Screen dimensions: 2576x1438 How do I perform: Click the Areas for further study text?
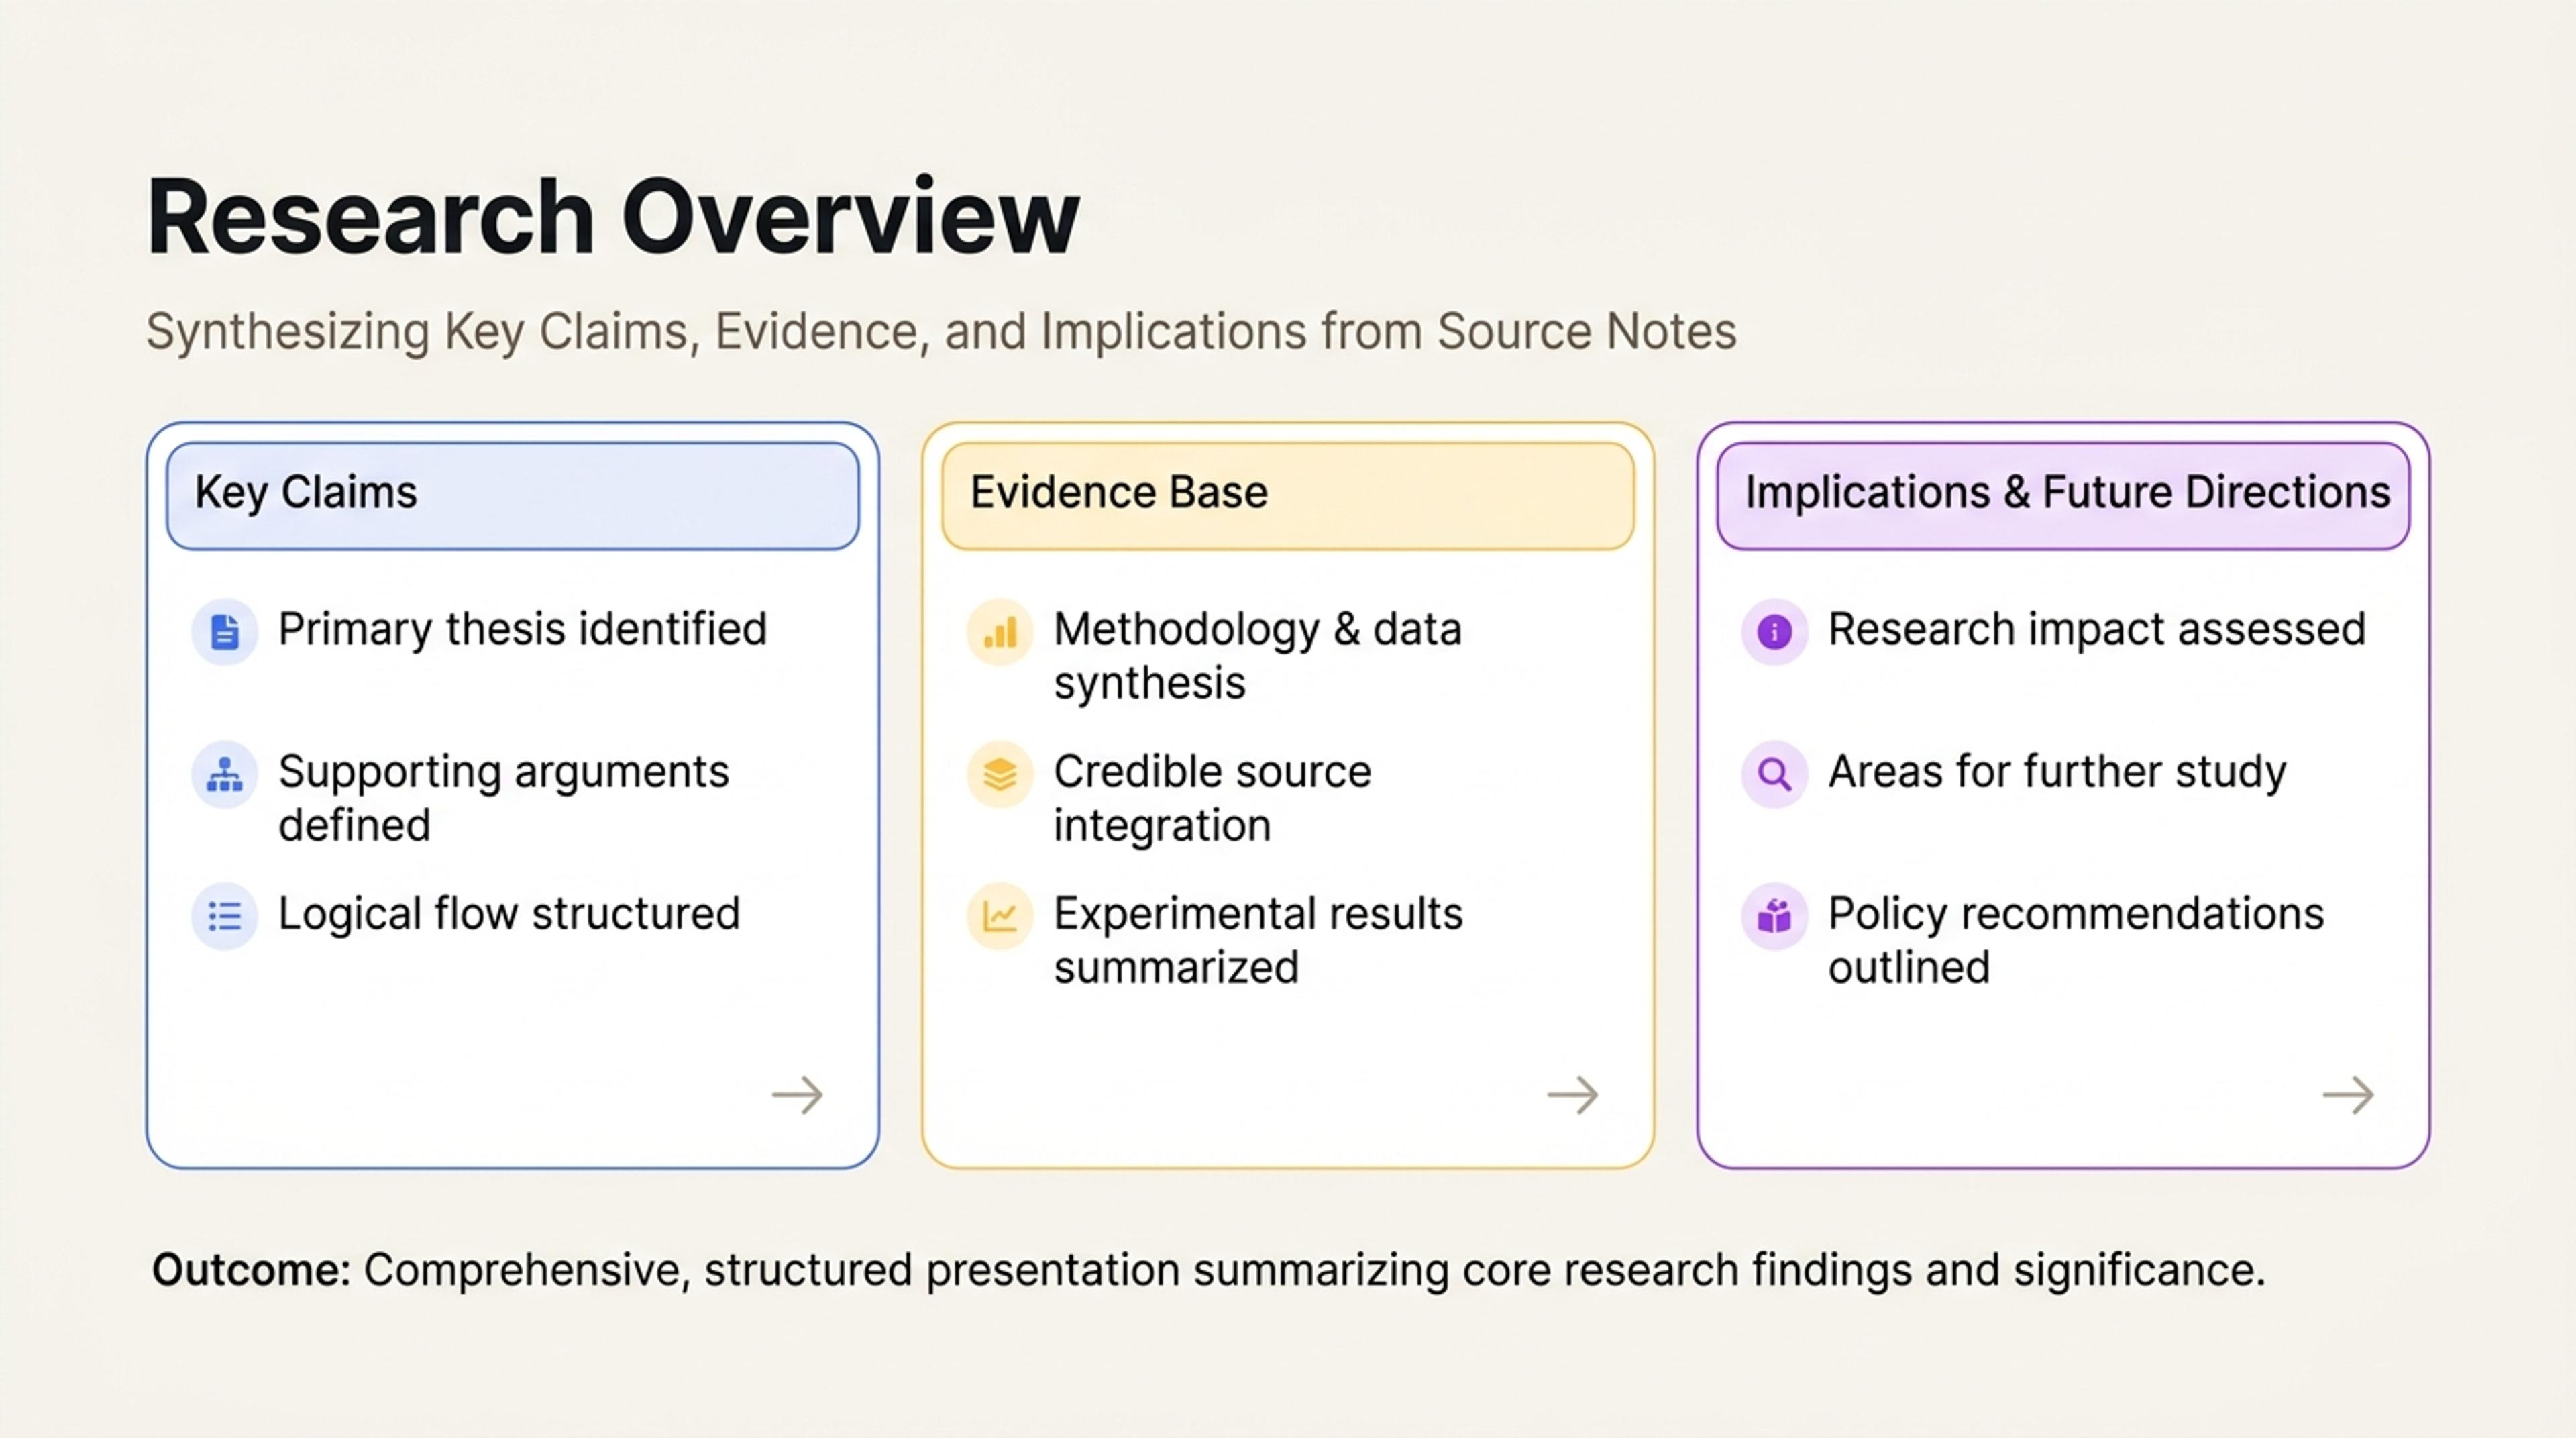2057,772
